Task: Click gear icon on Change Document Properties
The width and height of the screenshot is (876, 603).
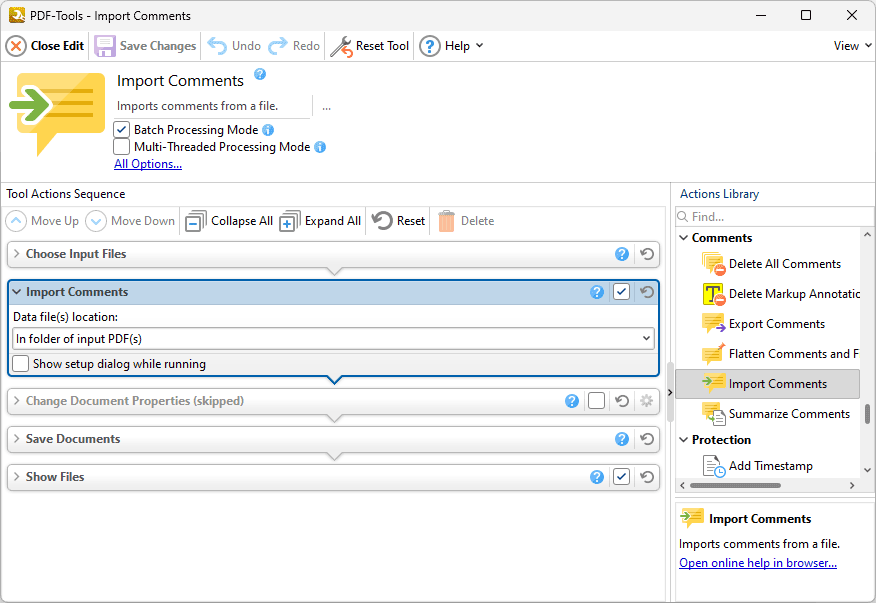Action: click(646, 401)
